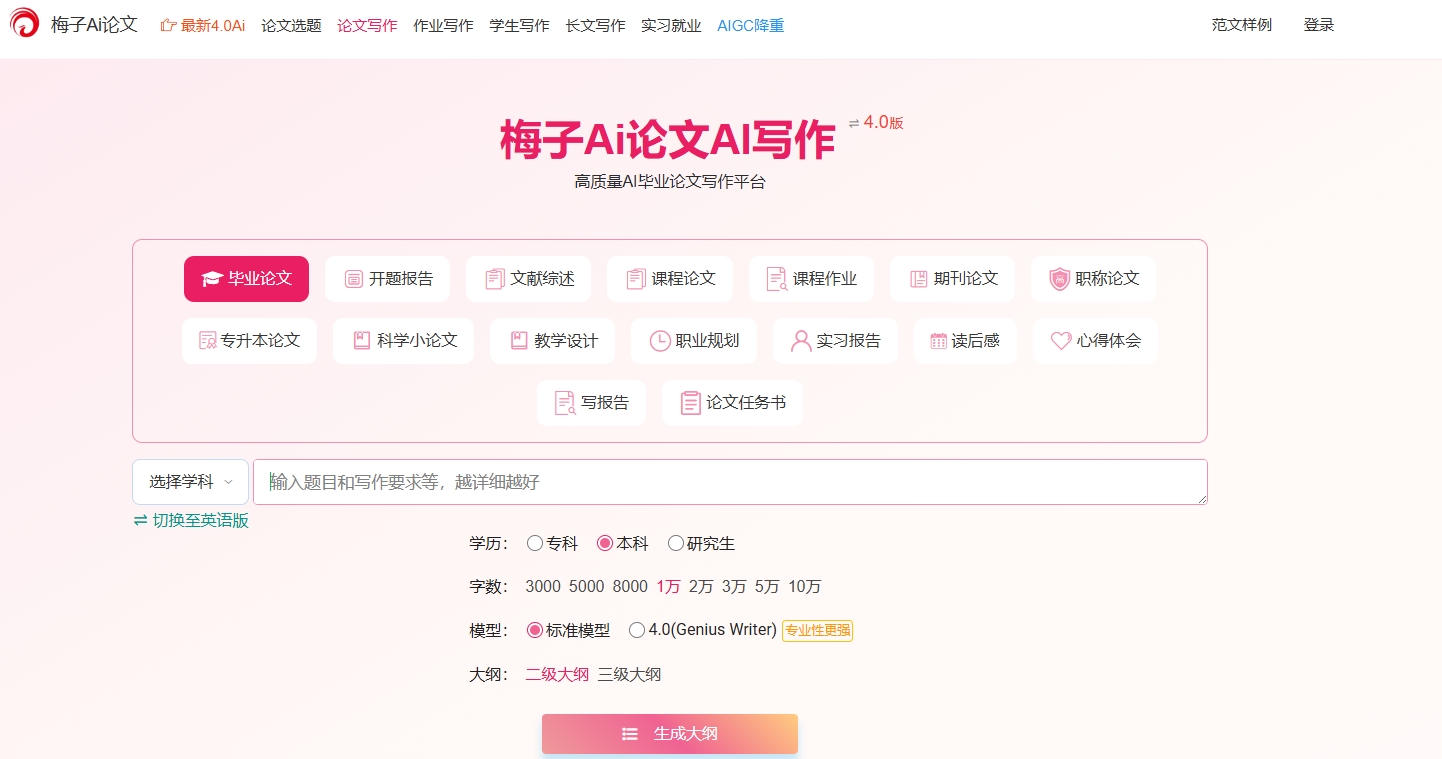1442x759 pixels.
Task: Click the 心得体会 heart icon
Action: click(x=1061, y=341)
